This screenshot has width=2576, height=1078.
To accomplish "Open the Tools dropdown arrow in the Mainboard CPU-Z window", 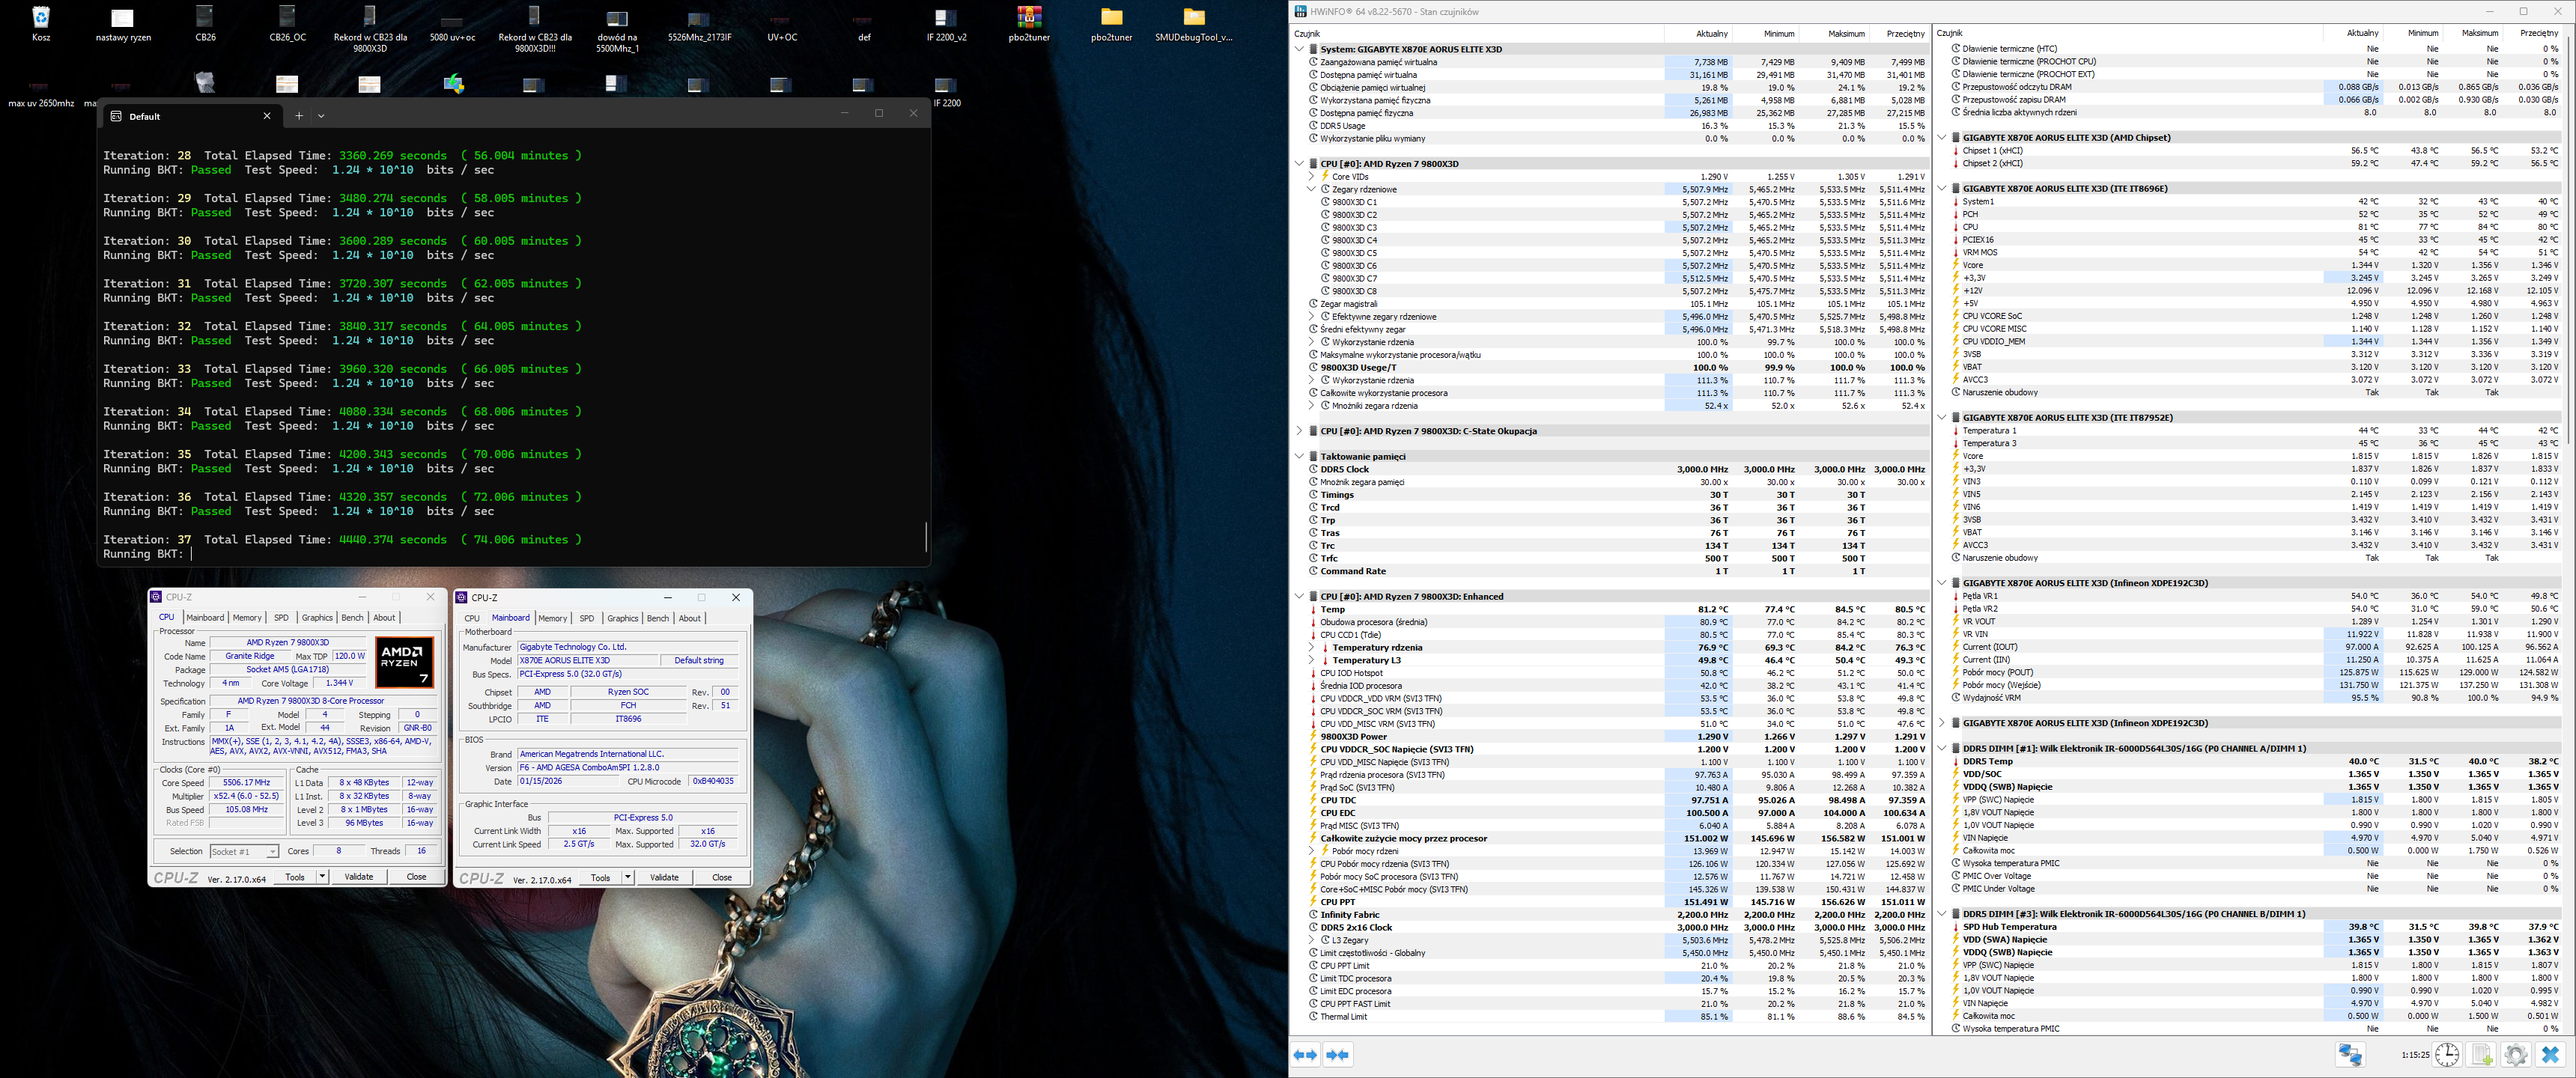I will click(x=627, y=877).
